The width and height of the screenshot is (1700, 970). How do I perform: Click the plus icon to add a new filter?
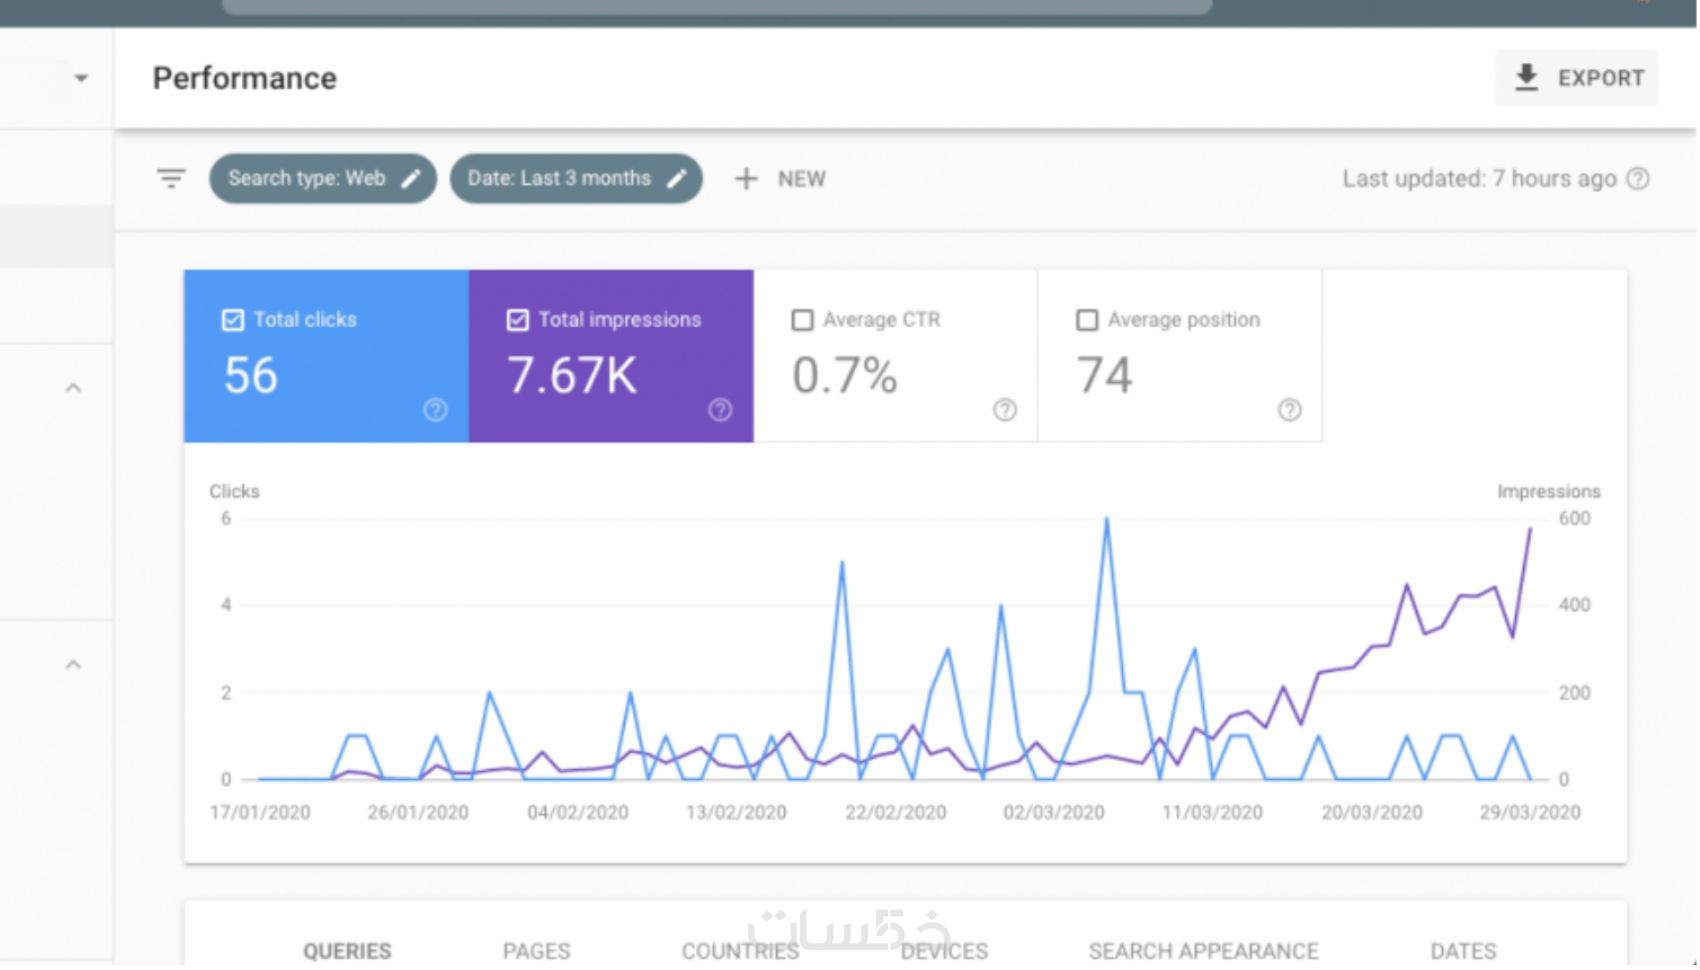click(x=746, y=179)
